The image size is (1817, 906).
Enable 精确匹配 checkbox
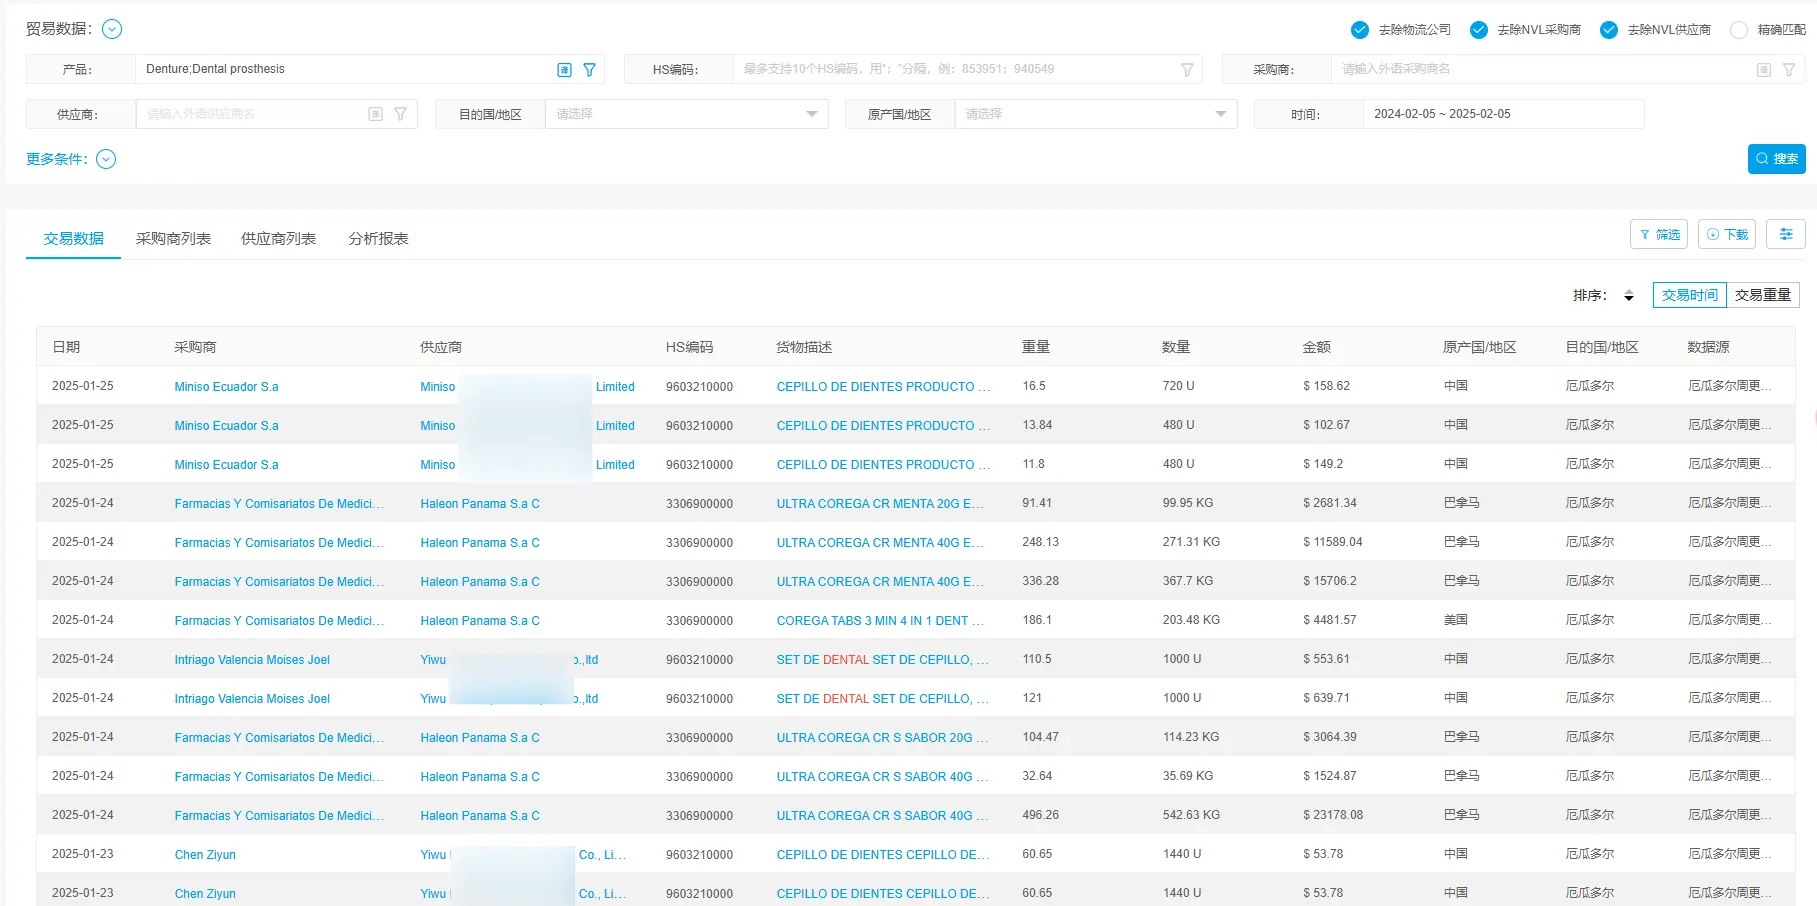click(x=1739, y=30)
